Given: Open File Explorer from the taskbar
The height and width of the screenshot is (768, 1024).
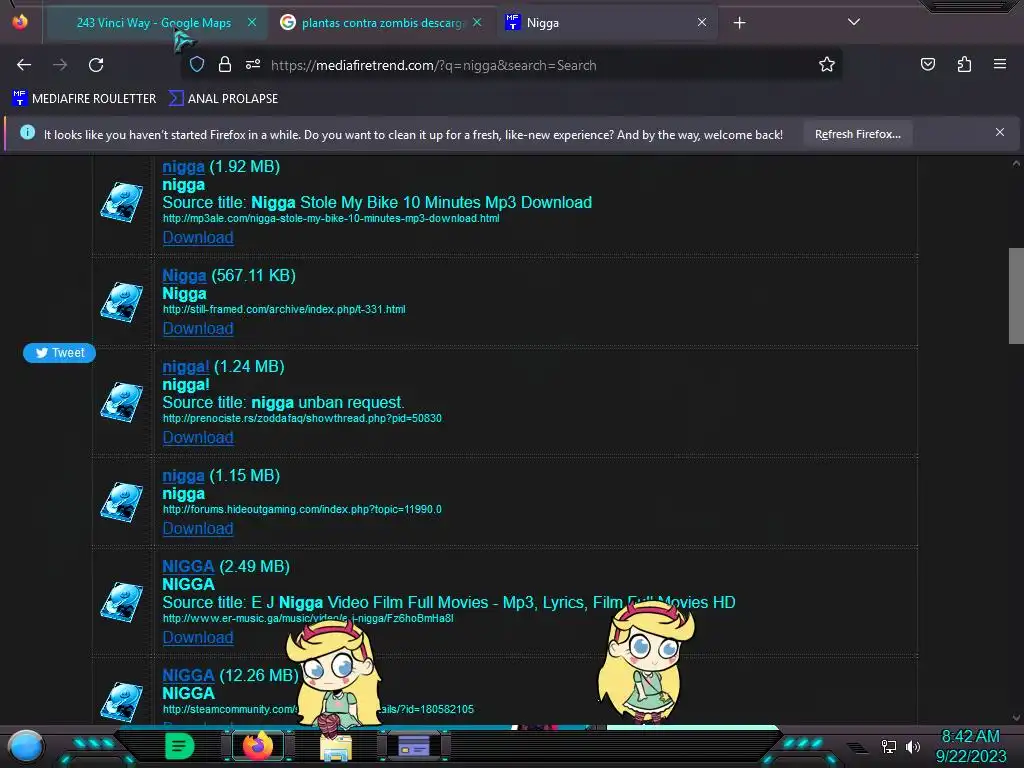Looking at the screenshot, I should tap(336, 747).
